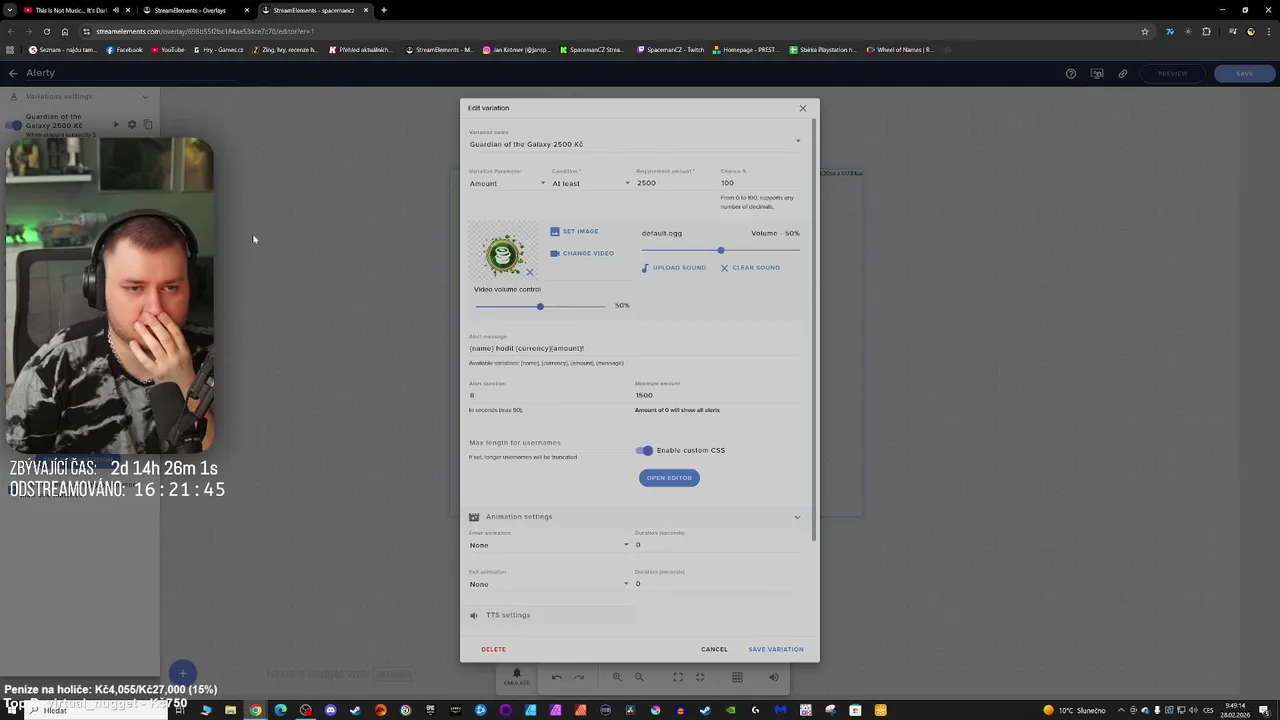Play the Guardian of the Galaxy variation preview

click(x=116, y=125)
